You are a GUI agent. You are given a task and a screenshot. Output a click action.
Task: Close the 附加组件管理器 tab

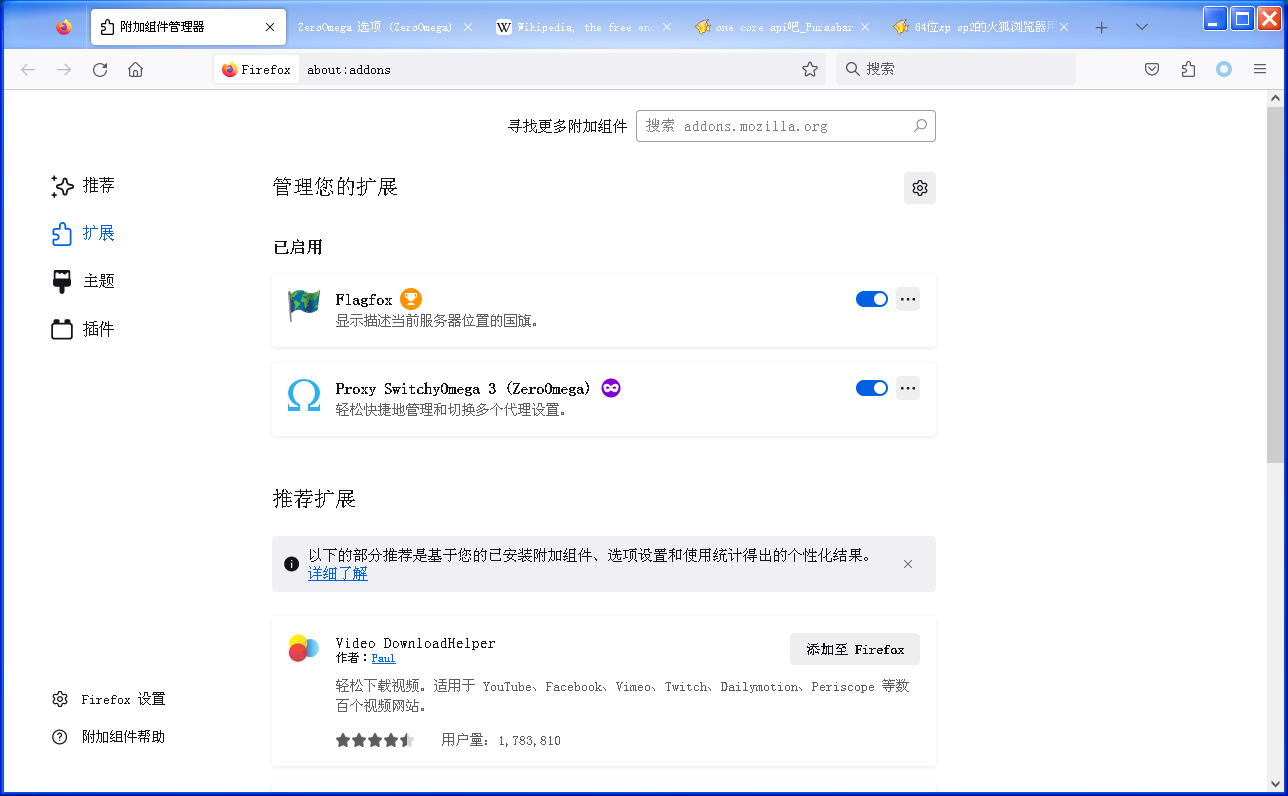pyautogui.click(x=270, y=27)
